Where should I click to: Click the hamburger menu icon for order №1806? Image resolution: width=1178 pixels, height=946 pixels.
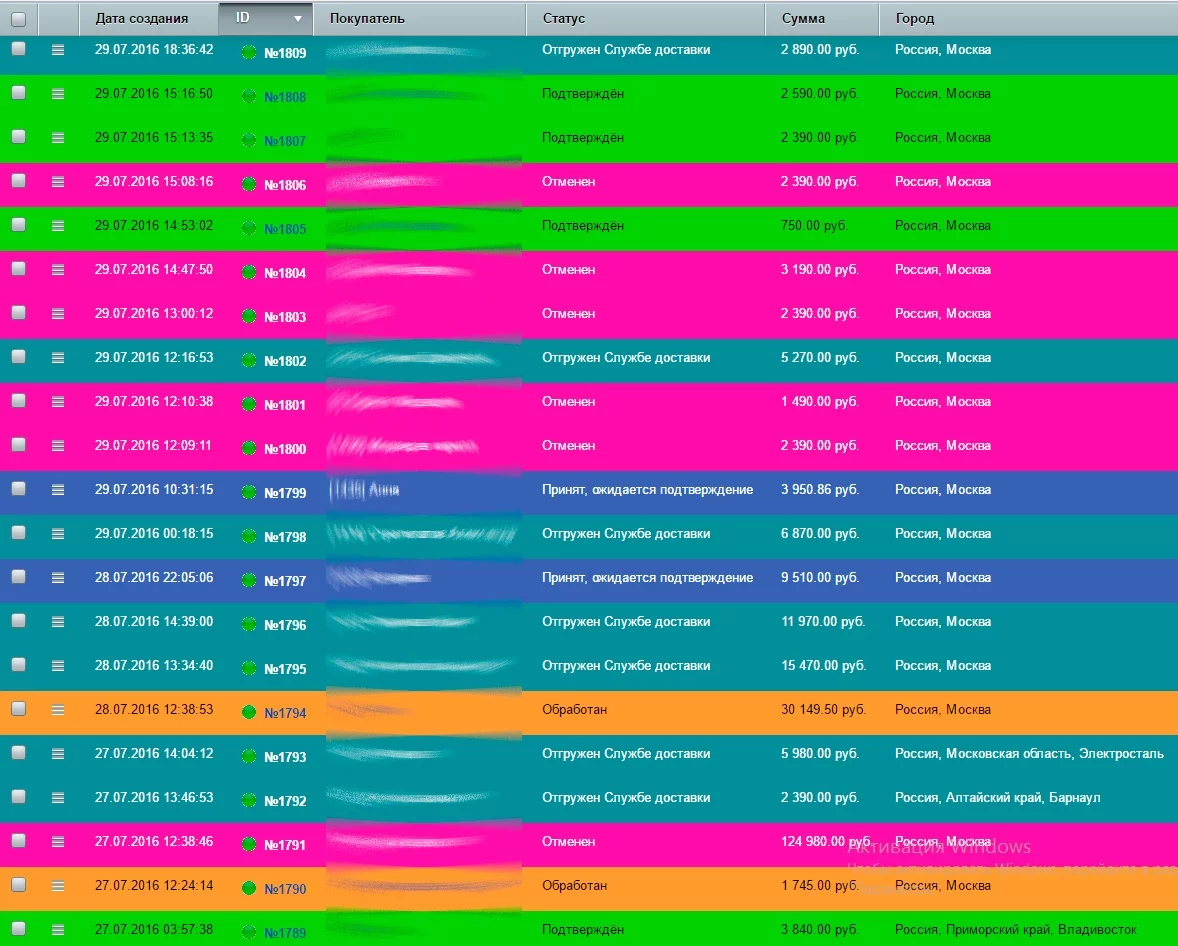[58, 181]
